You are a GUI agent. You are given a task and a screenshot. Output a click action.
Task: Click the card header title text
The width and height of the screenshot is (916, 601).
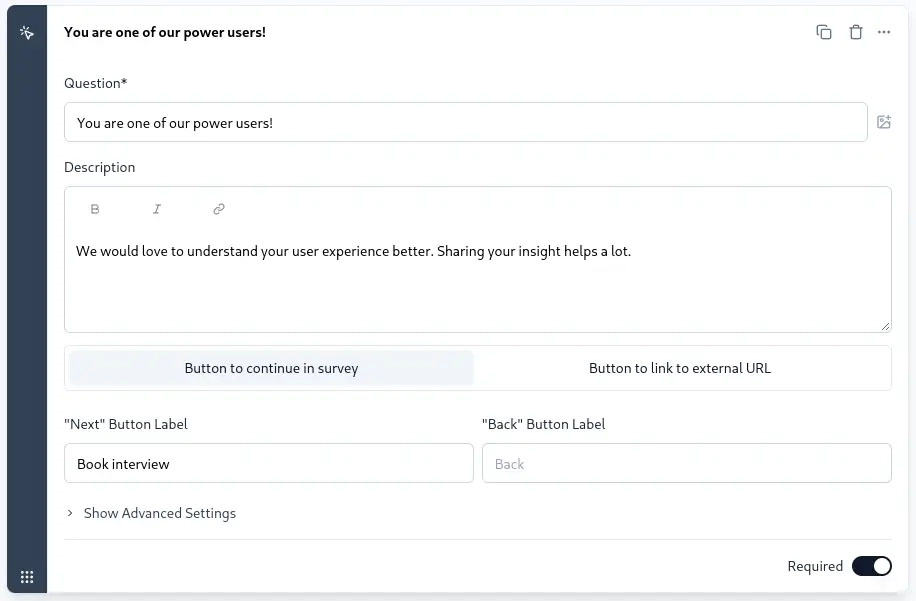[x=165, y=32]
